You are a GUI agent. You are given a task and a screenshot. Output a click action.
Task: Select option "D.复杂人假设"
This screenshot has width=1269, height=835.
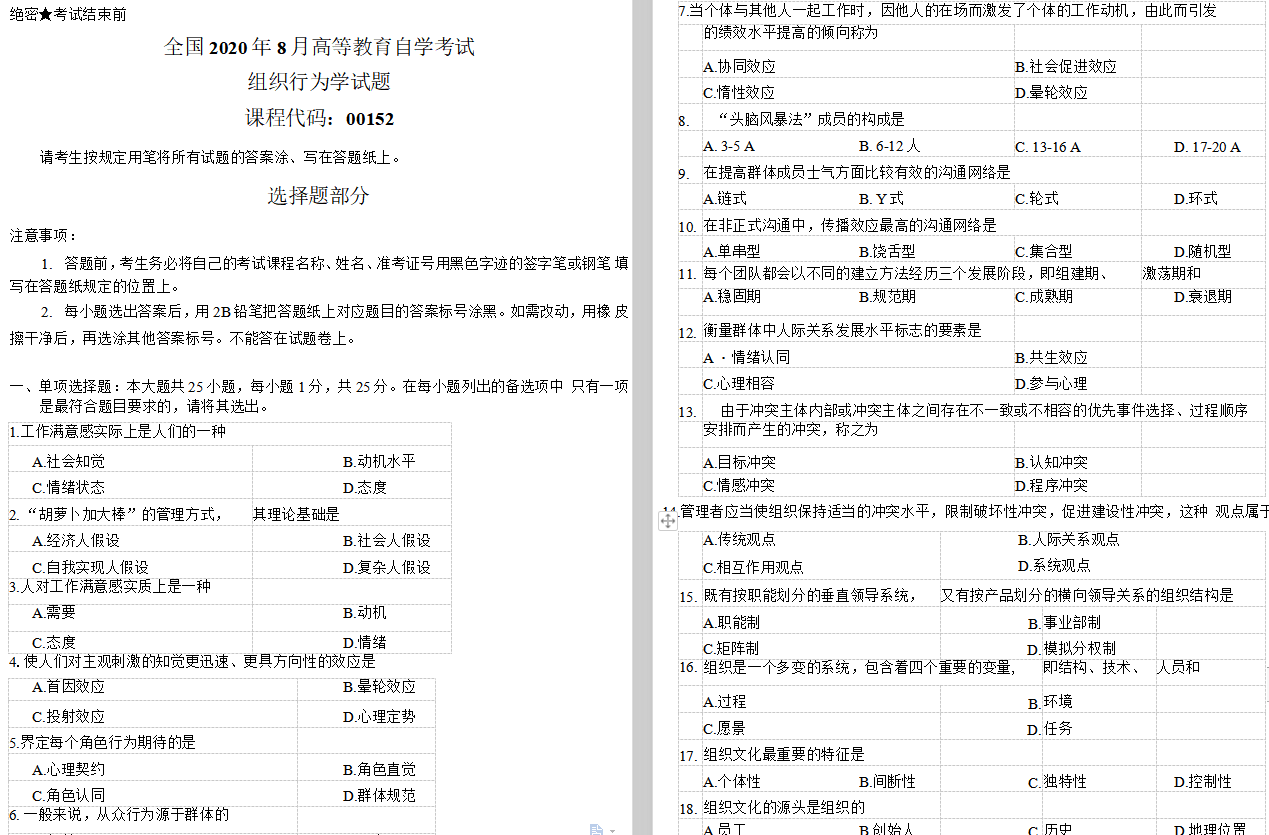(x=386, y=567)
